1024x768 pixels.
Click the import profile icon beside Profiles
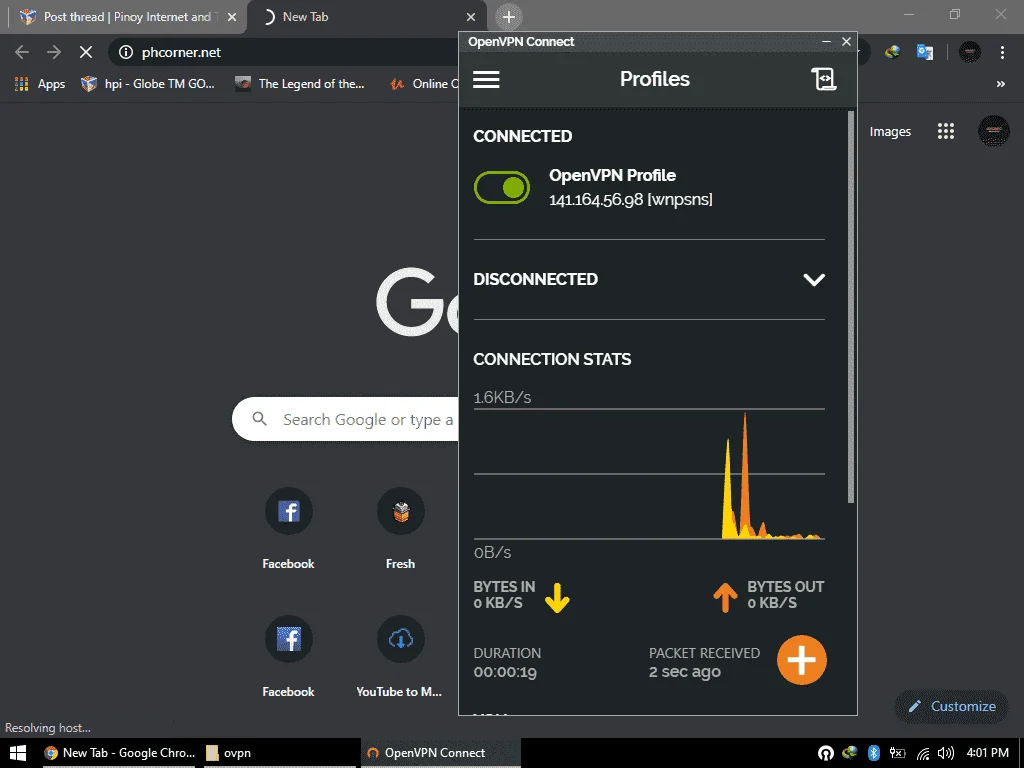click(x=824, y=79)
